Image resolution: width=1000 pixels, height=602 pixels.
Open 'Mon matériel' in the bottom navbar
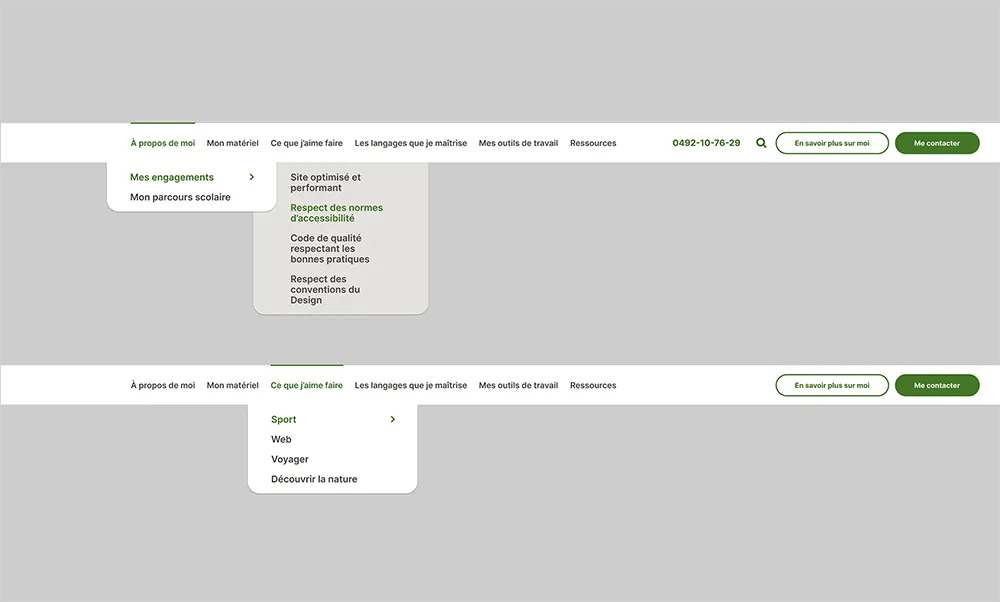coord(233,385)
